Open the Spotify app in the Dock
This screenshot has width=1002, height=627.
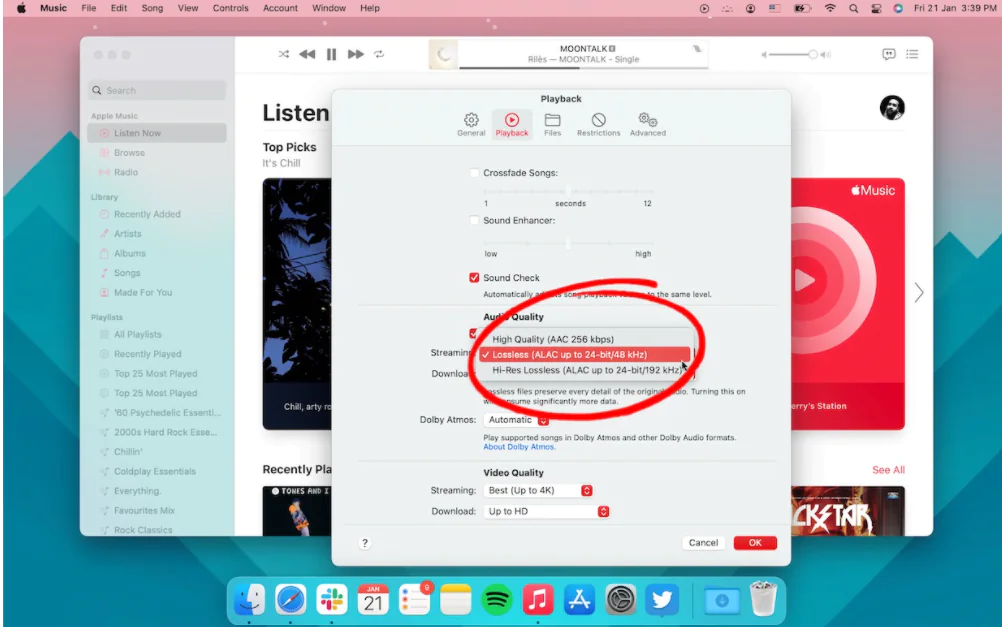(497, 600)
